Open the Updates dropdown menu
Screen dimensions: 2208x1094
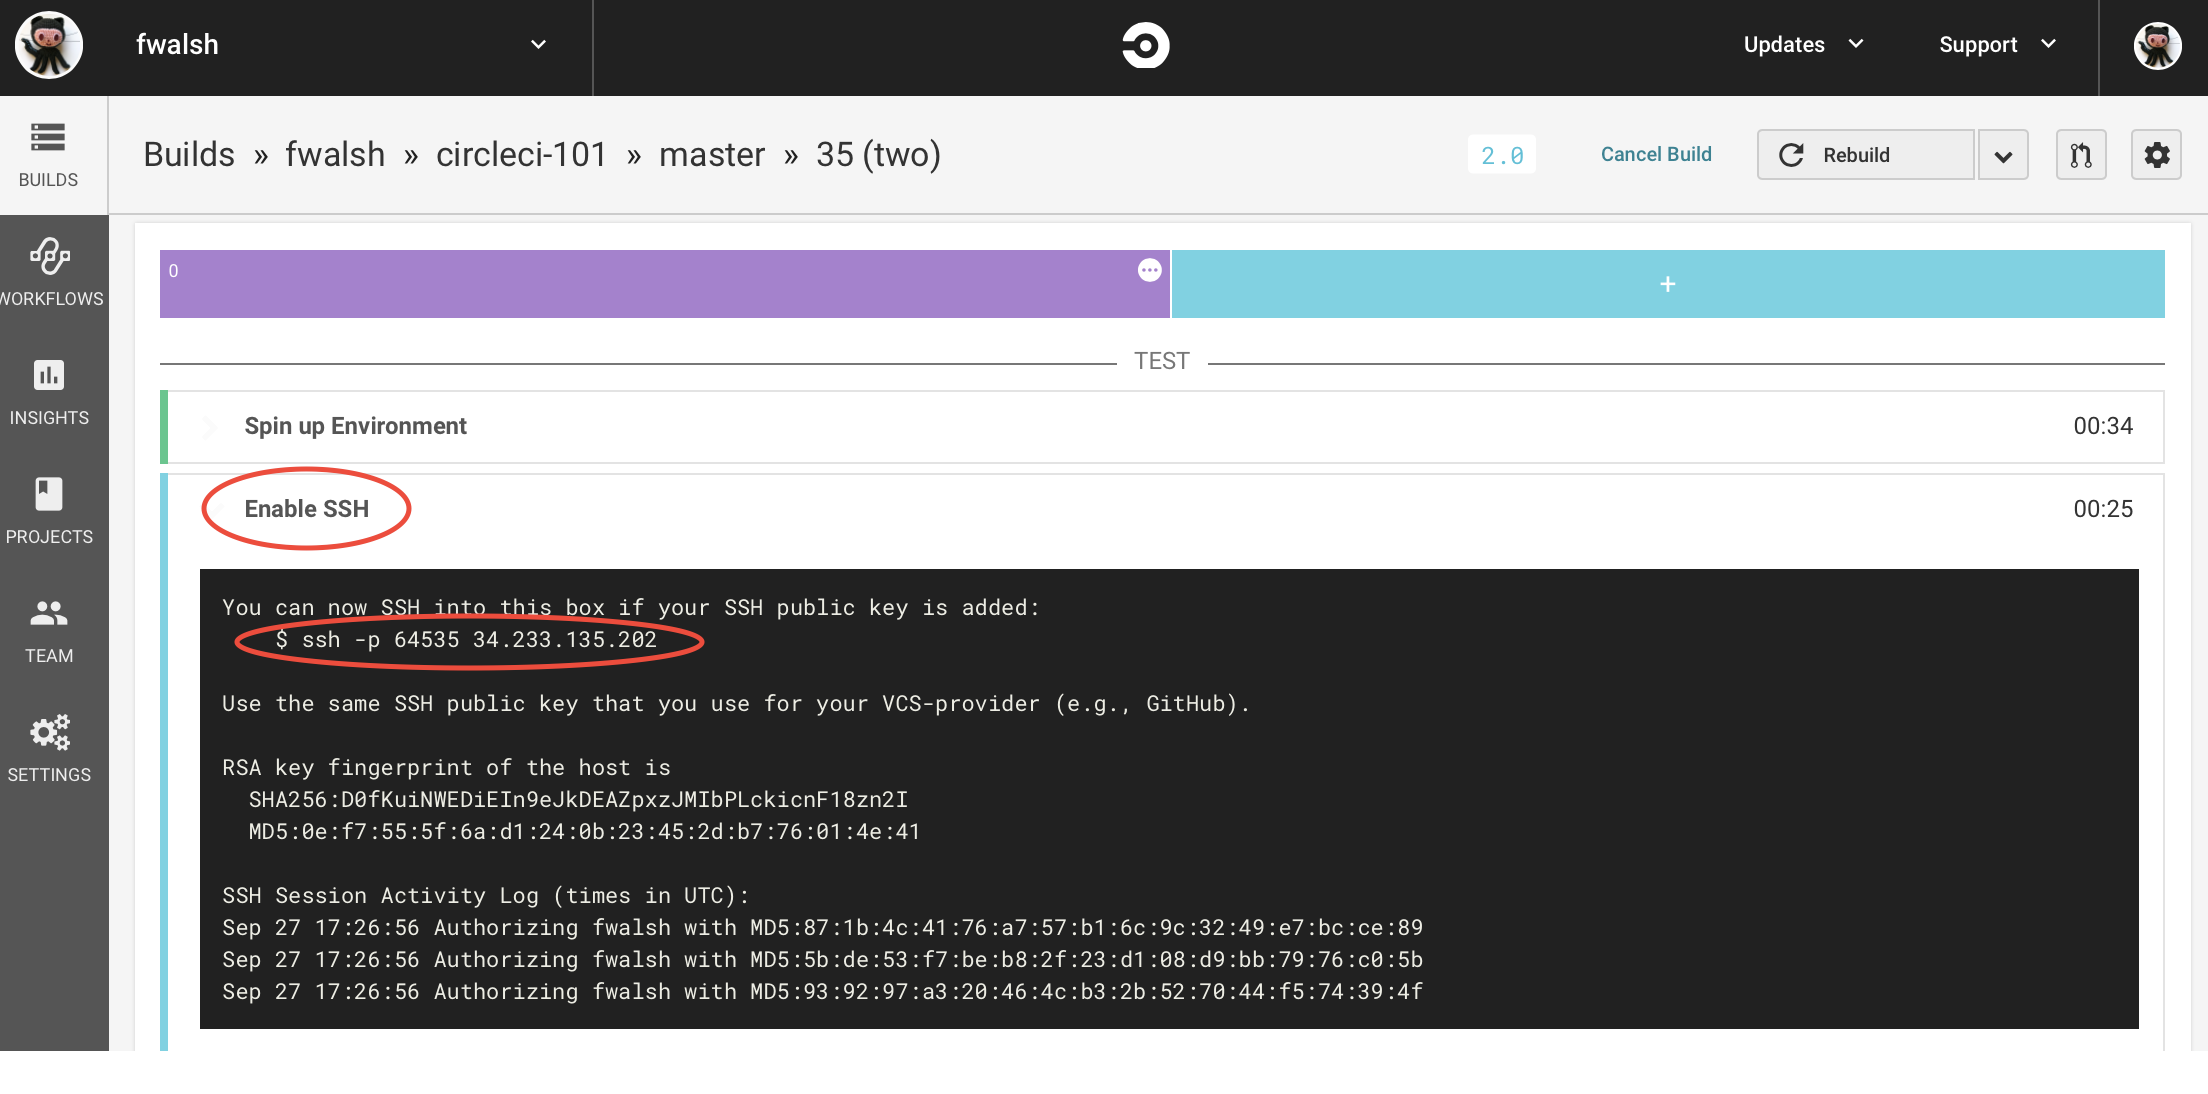pyautogui.click(x=1803, y=45)
